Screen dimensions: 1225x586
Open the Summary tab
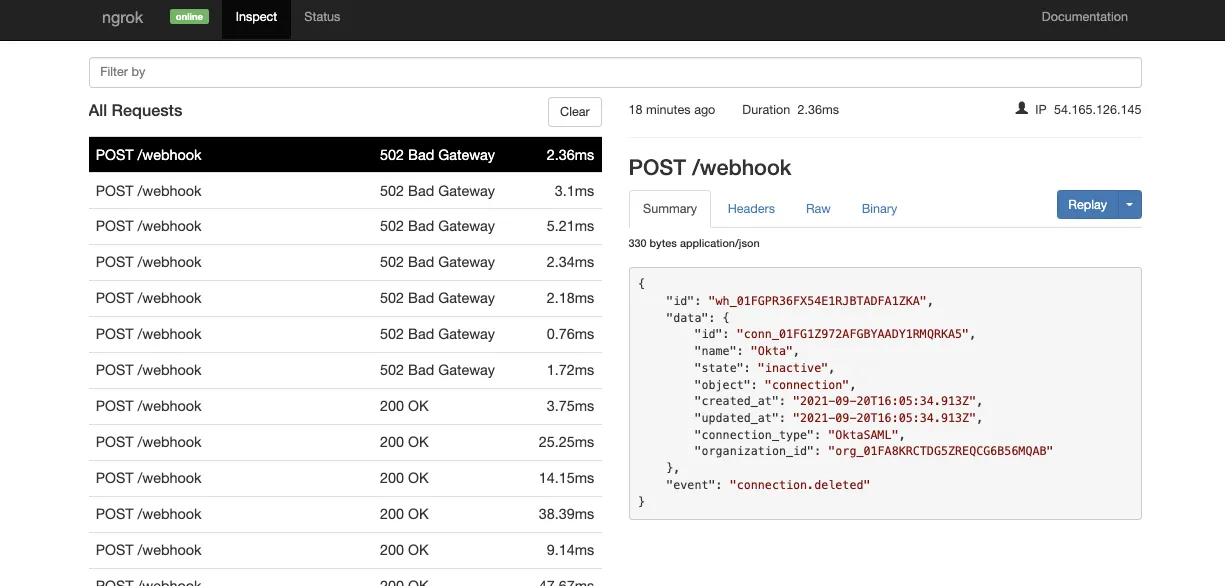[669, 209]
